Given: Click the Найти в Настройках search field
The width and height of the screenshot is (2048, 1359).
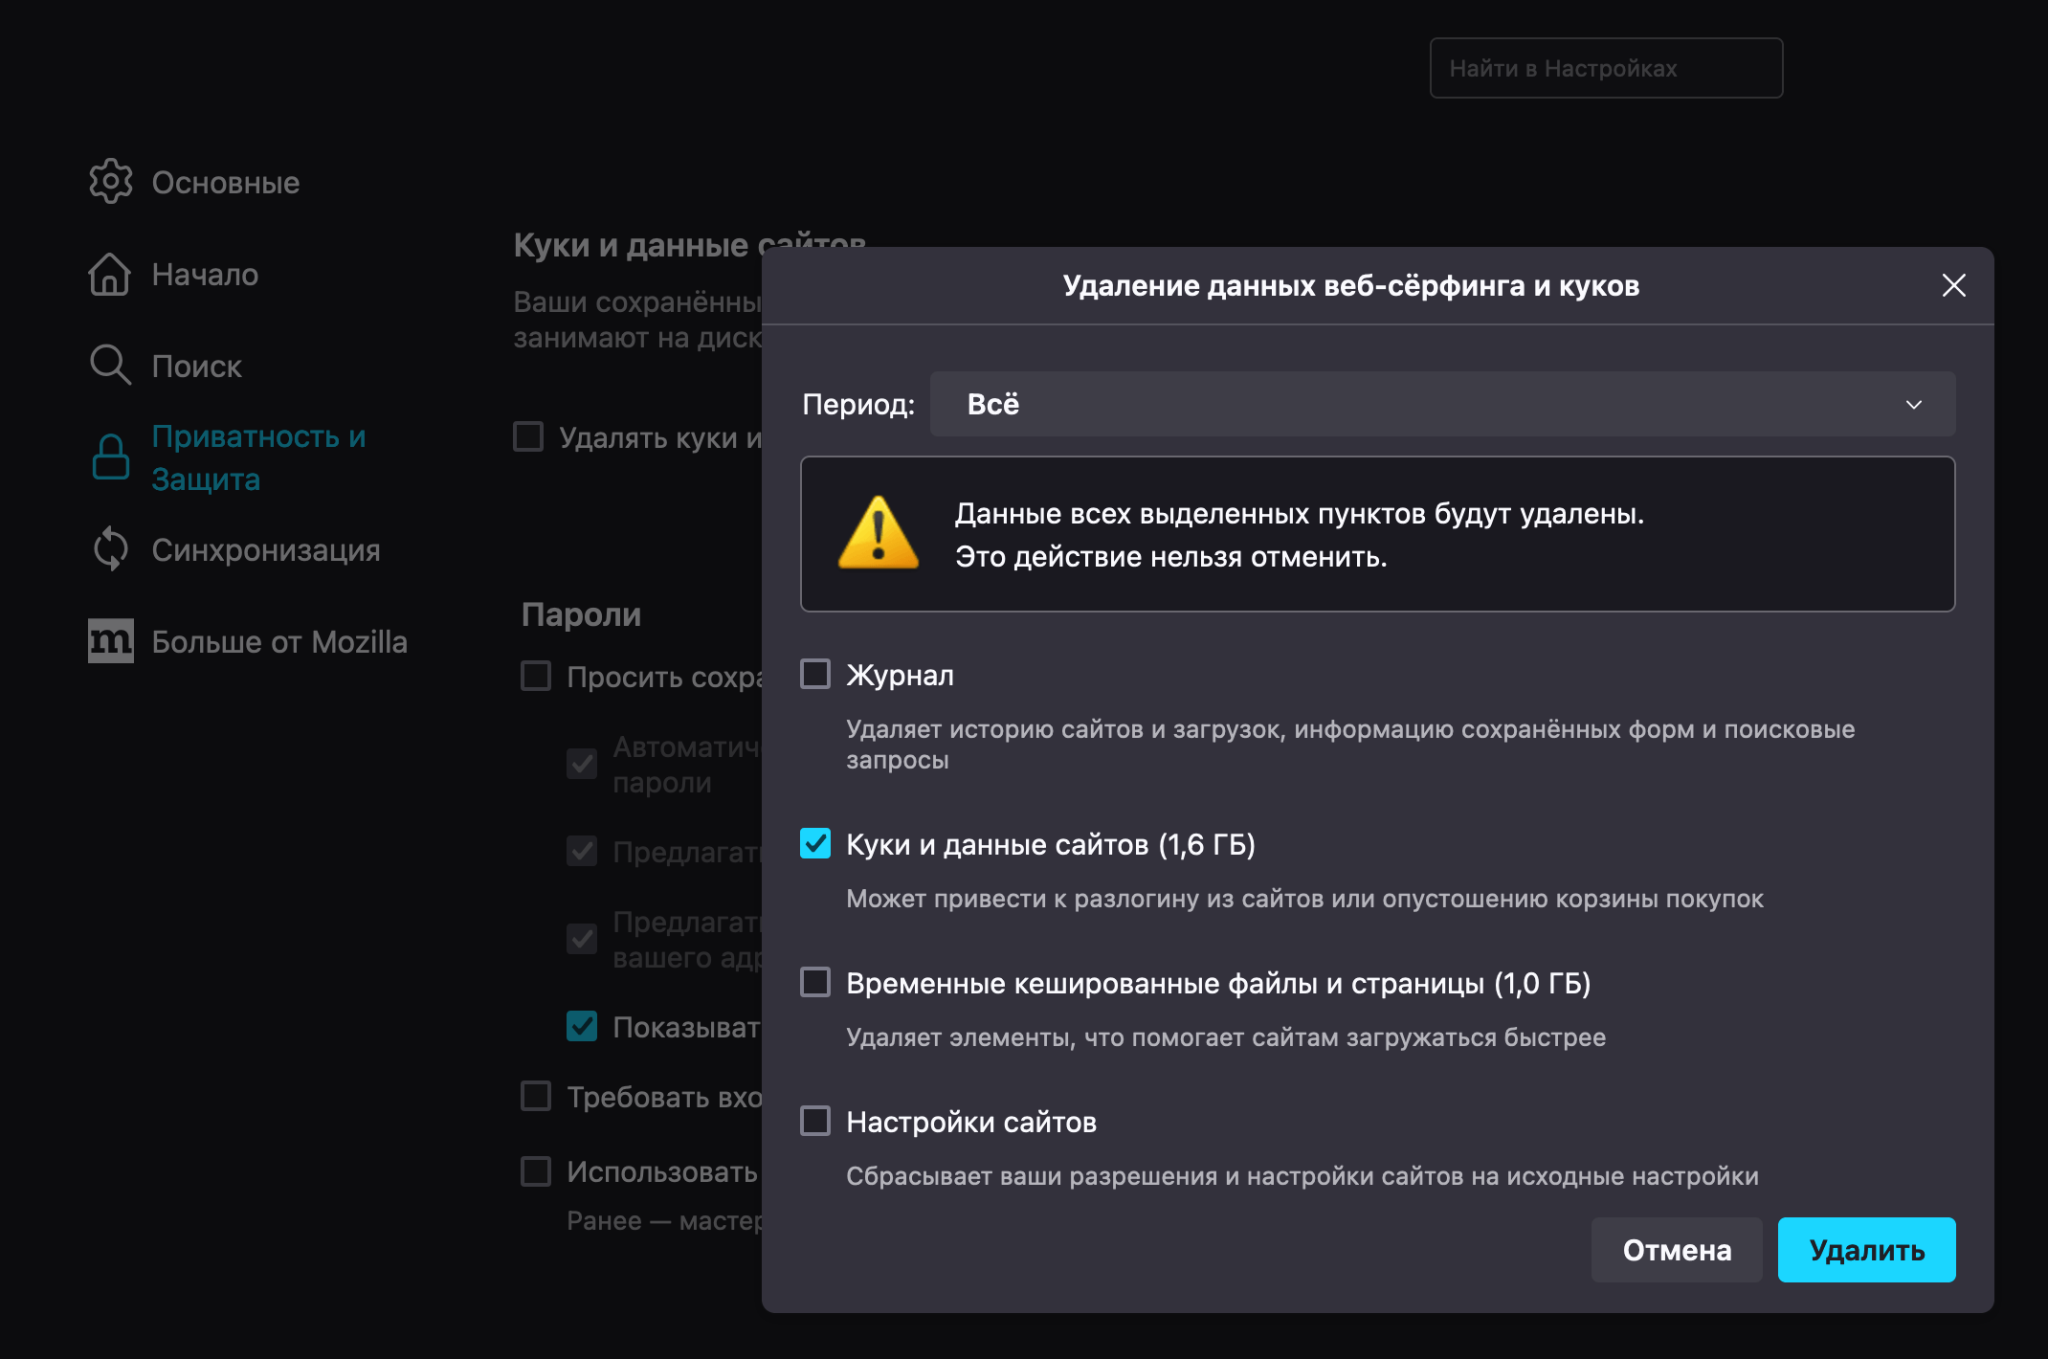Looking at the screenshot, I should [x=1606, y=67].
